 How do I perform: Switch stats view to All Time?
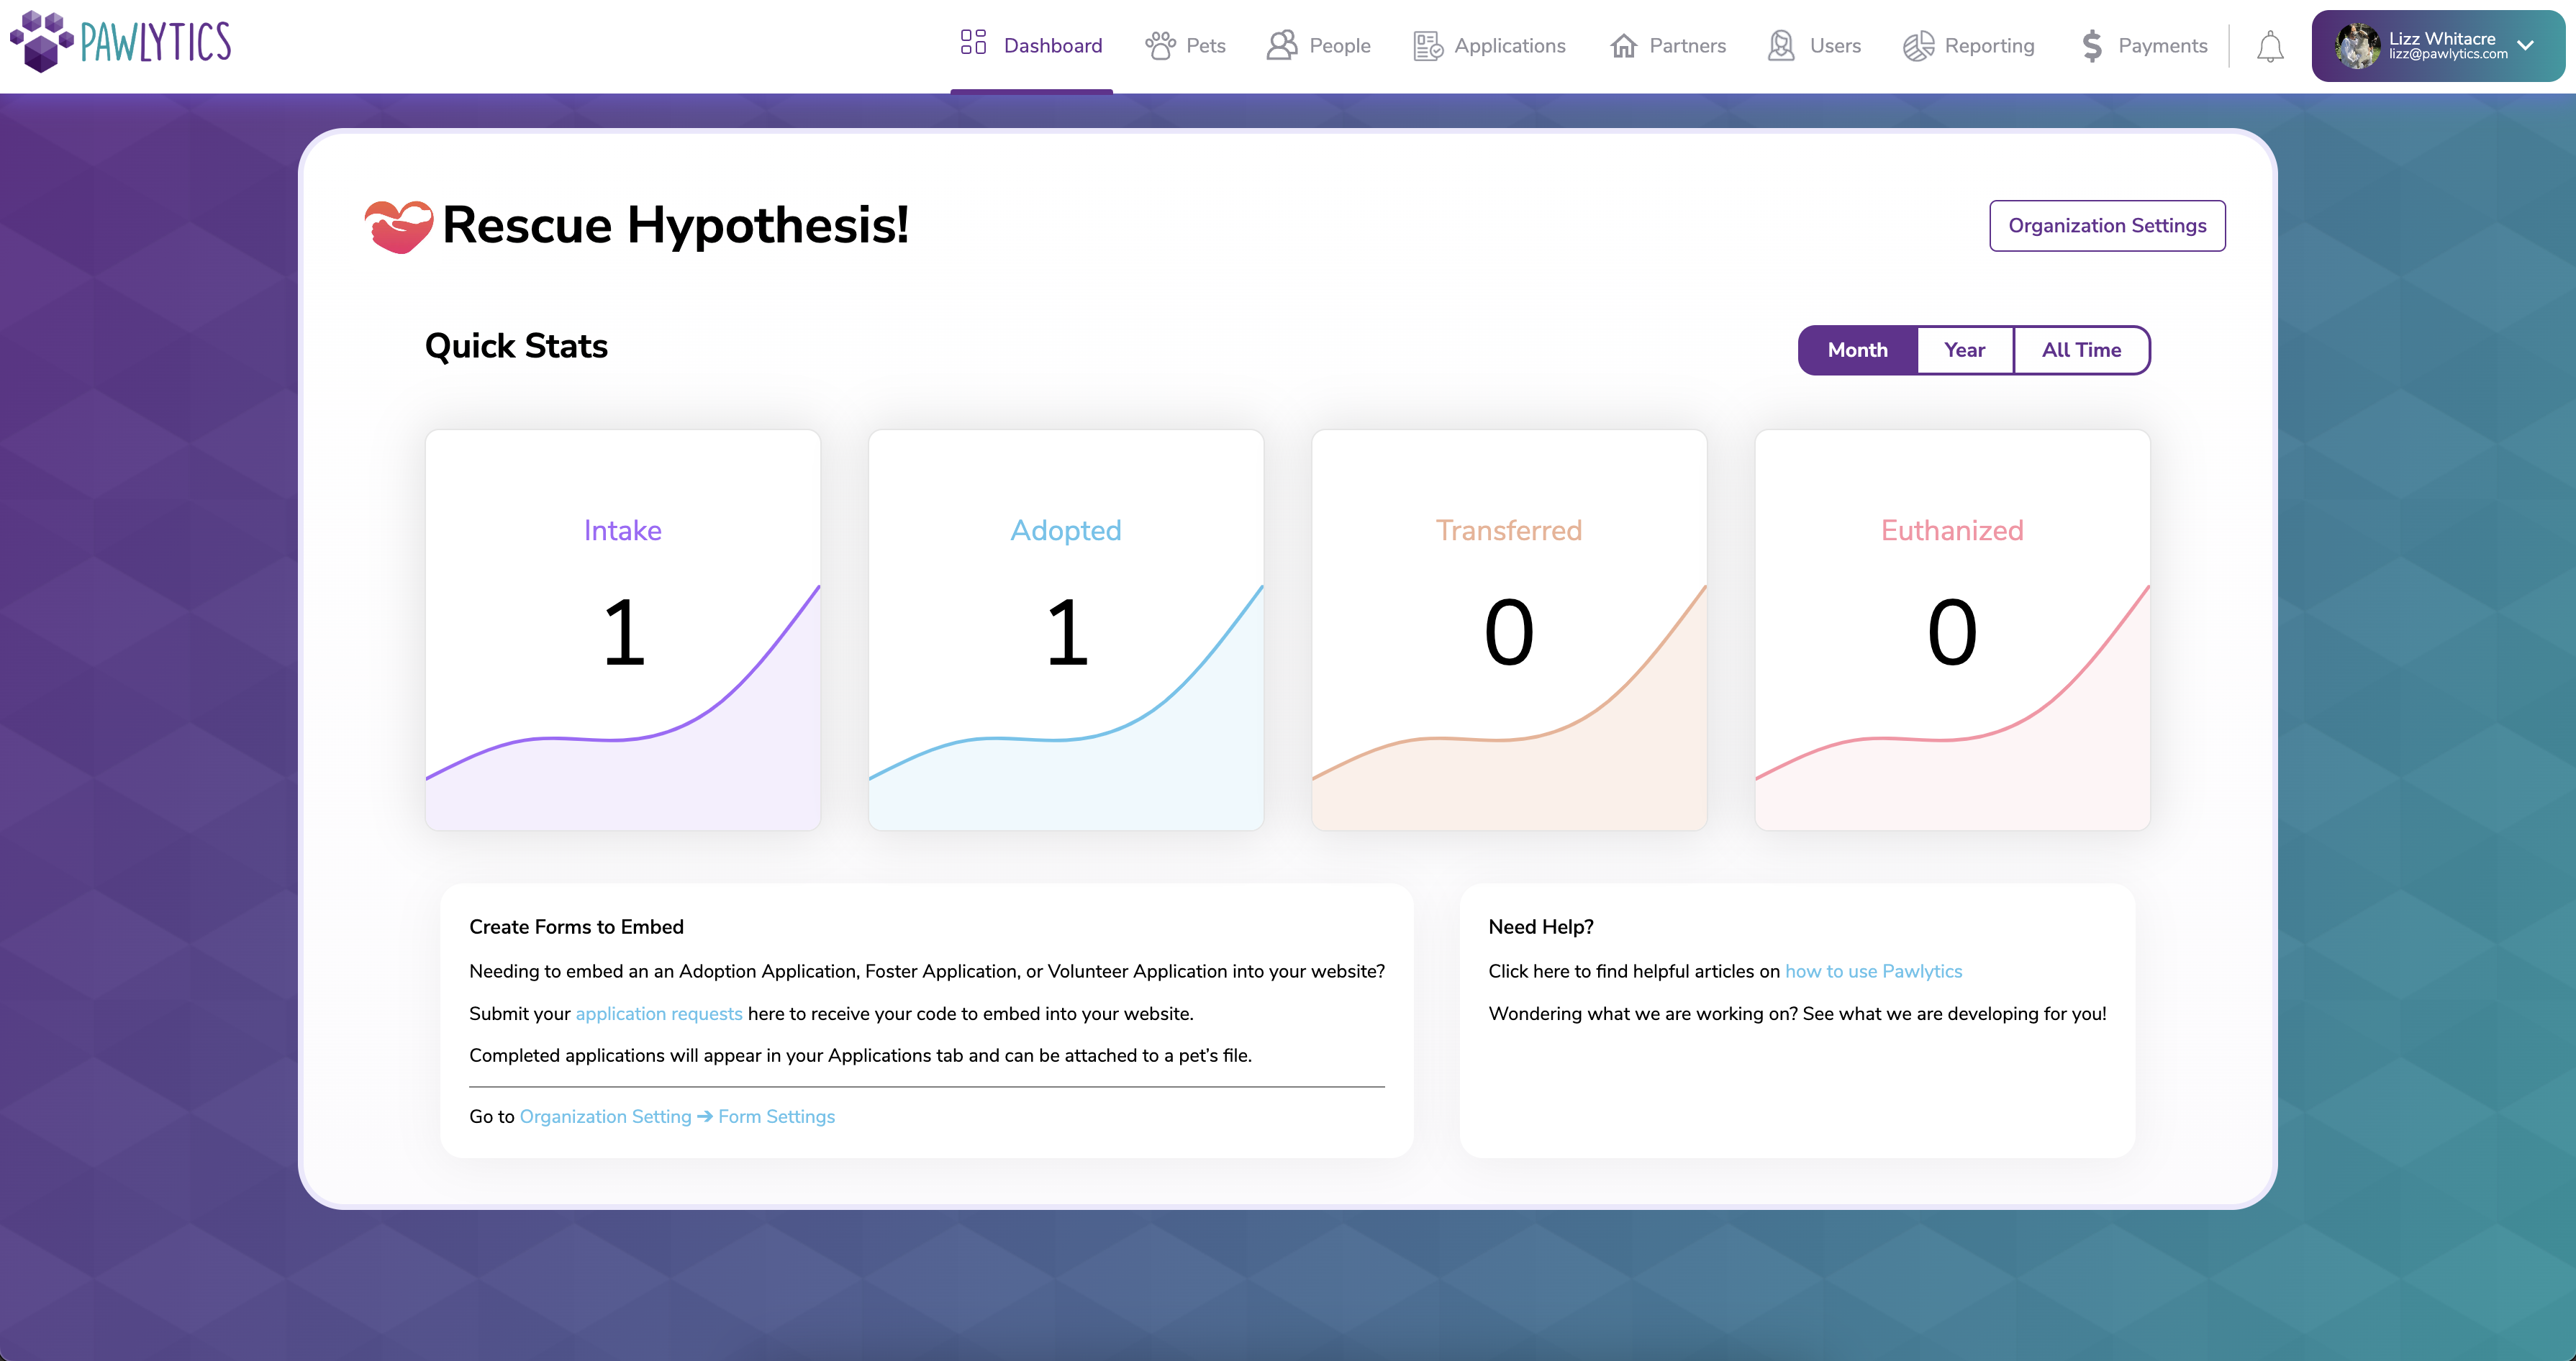click(x=2081, y=350)
